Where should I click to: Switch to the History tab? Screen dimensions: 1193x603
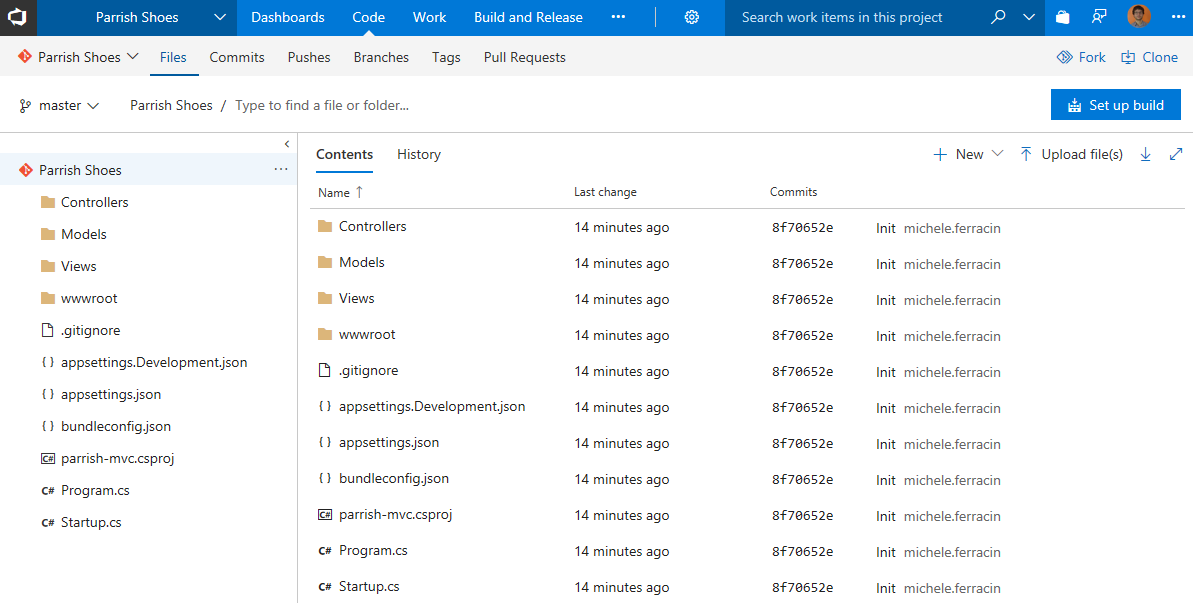coord(418,154)
